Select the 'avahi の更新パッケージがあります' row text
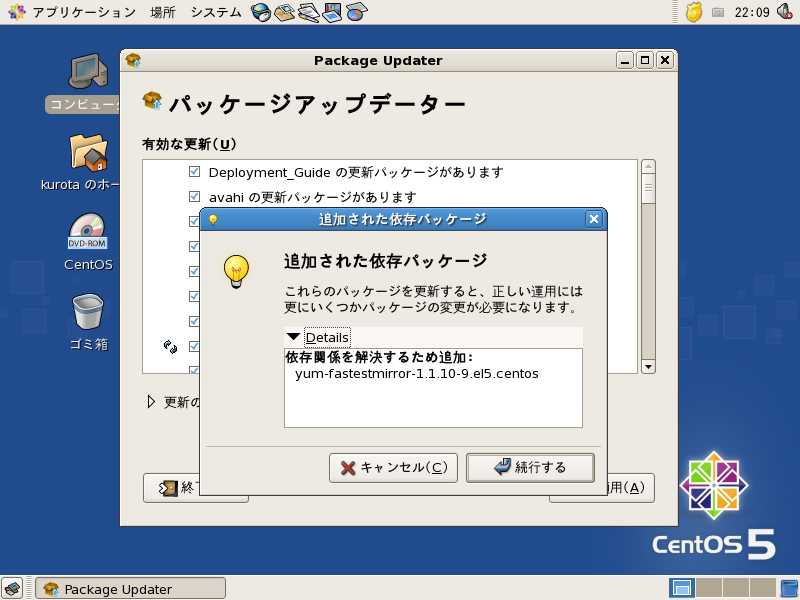This screenshot has height=600, width=800. pos(313,197)
